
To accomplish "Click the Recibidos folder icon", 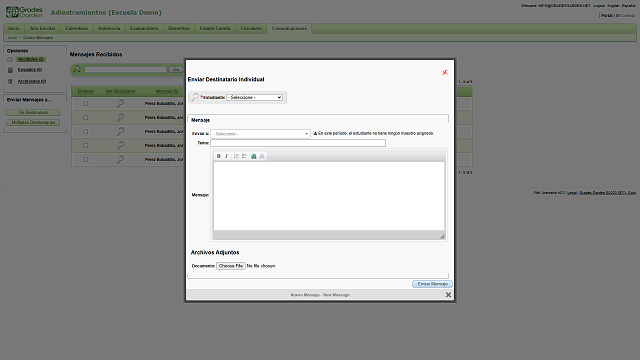I will [10, 60].
